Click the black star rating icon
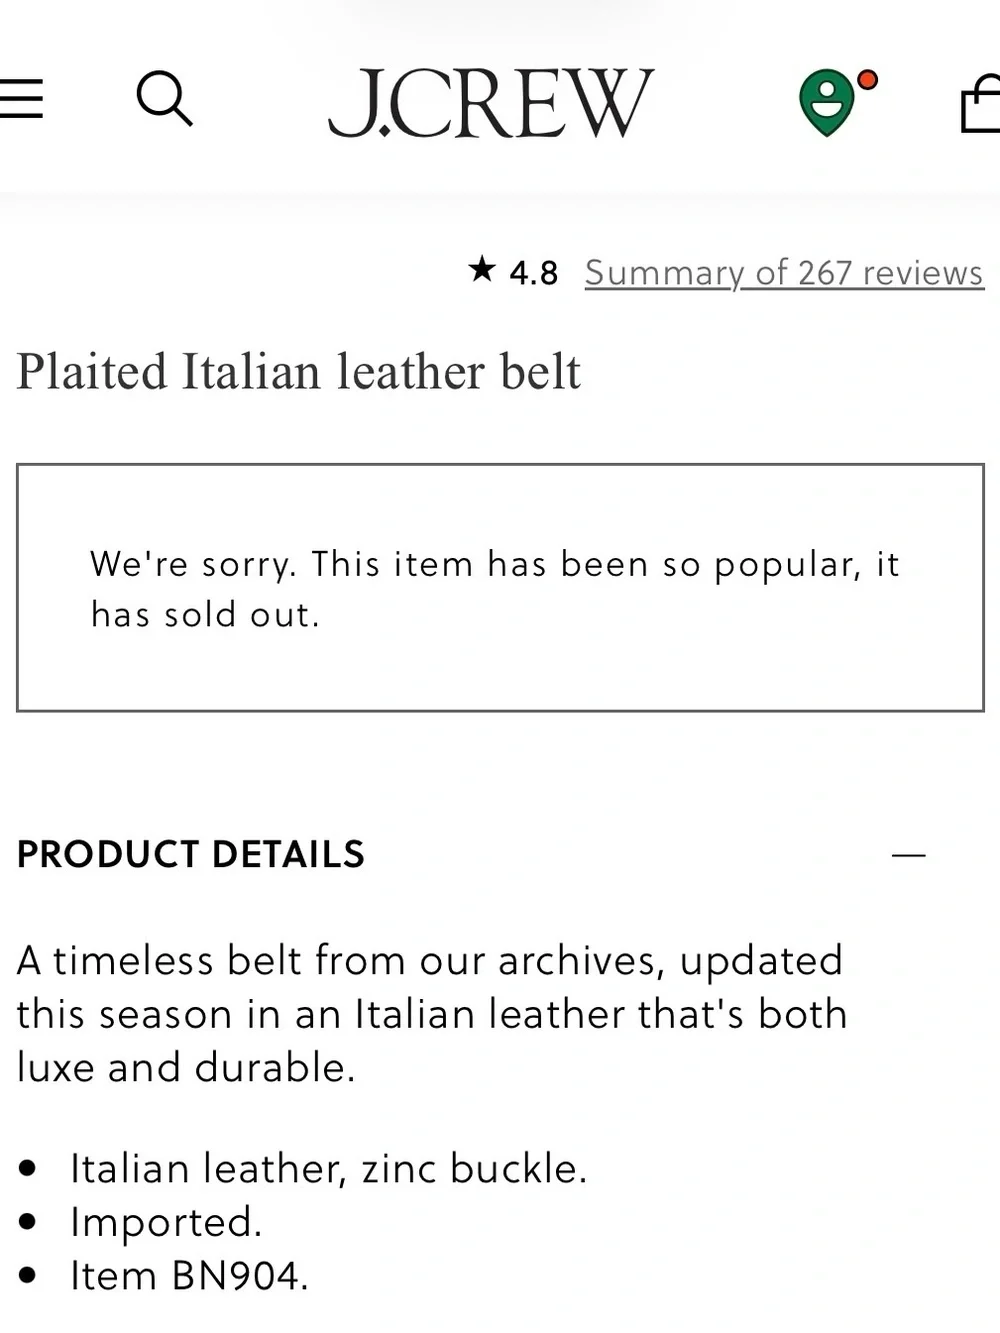The height and width of the screenshot is (1333, 1000). [482, 269]
